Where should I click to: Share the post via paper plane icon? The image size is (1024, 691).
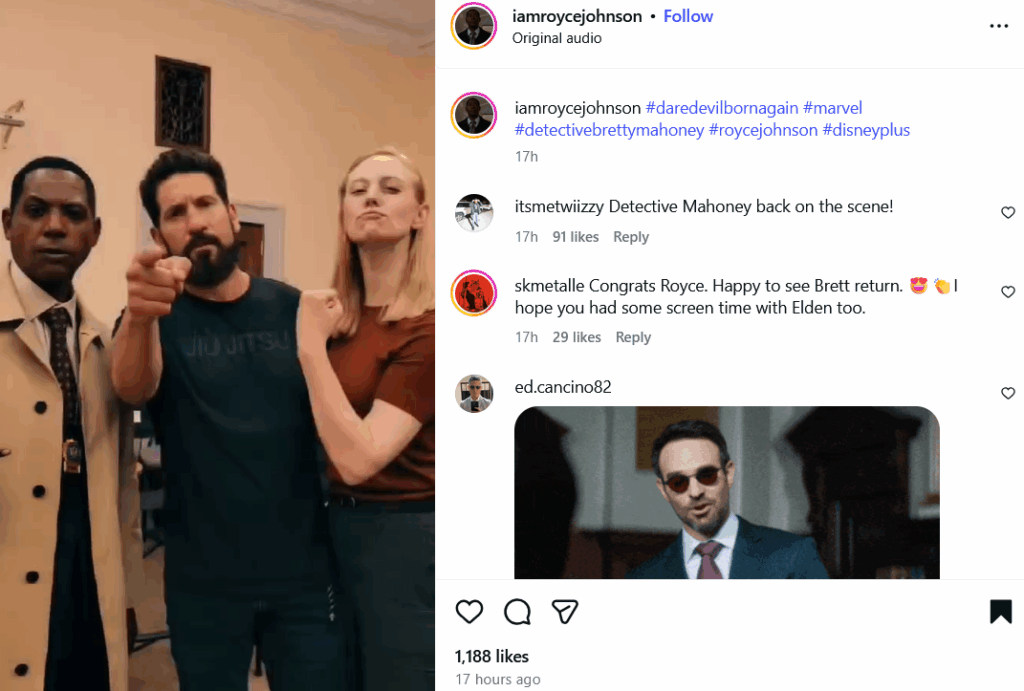click(x=566, y=612)
